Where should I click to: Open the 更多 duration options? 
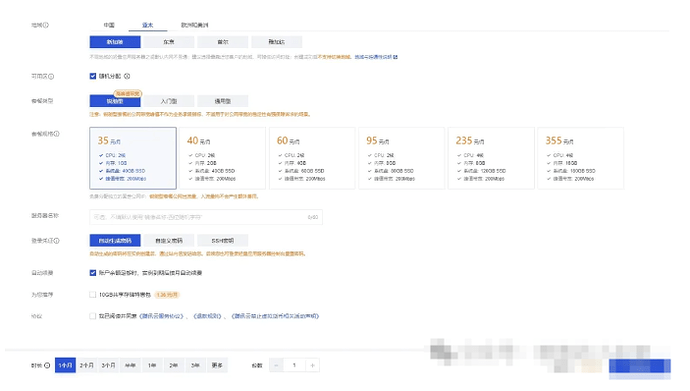[217, 365]
